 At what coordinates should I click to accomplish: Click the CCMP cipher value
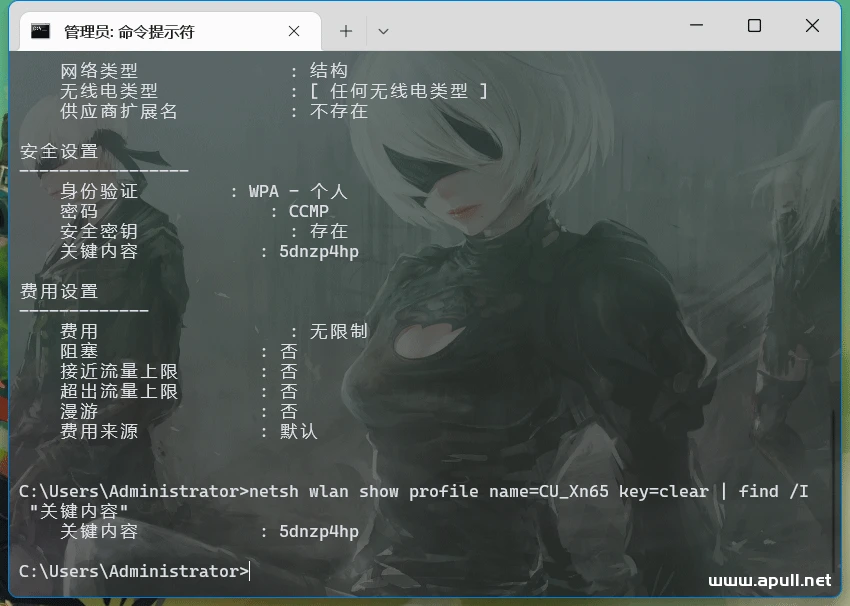click(308, 211)
